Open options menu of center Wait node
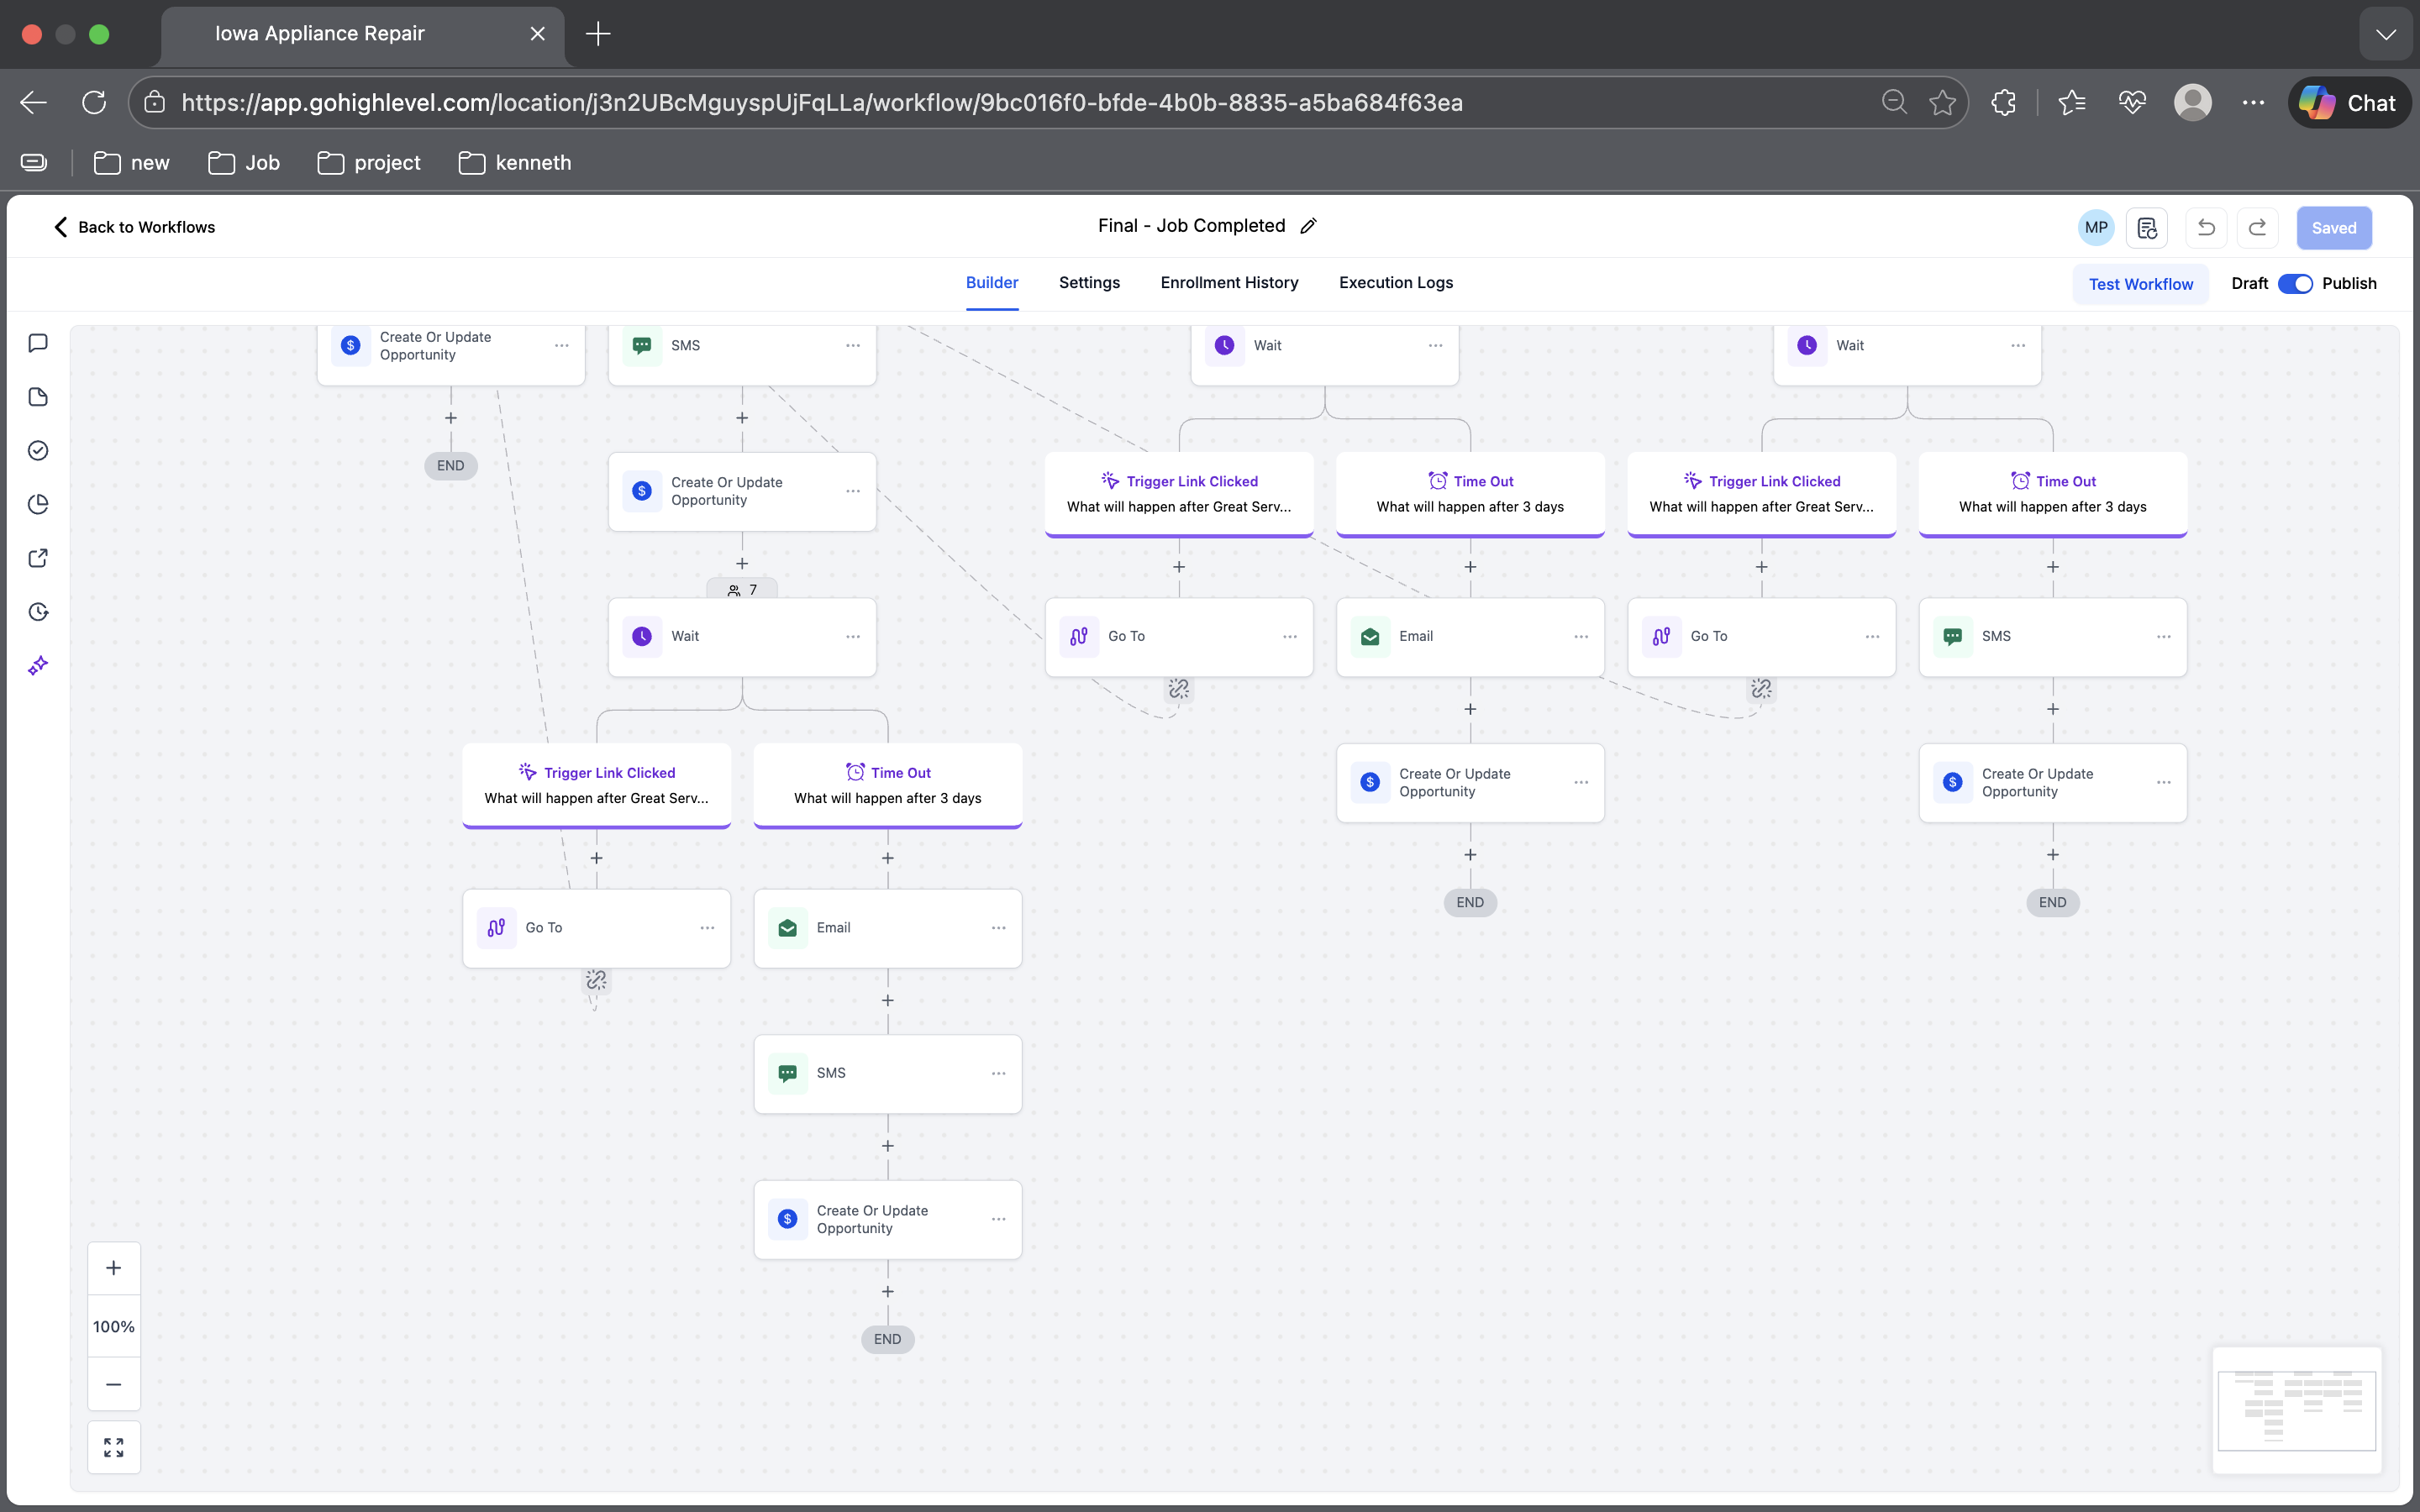Image resolution: width=2420 pixels, height=1512 pixels. 853,637
